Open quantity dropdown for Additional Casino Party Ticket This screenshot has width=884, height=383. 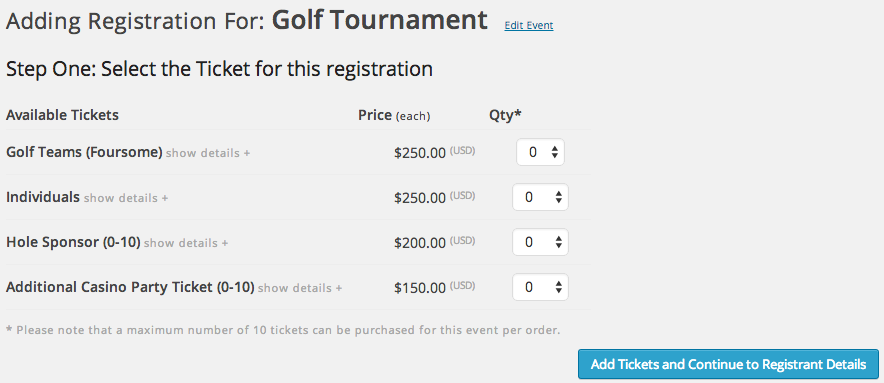coord(541,287)
